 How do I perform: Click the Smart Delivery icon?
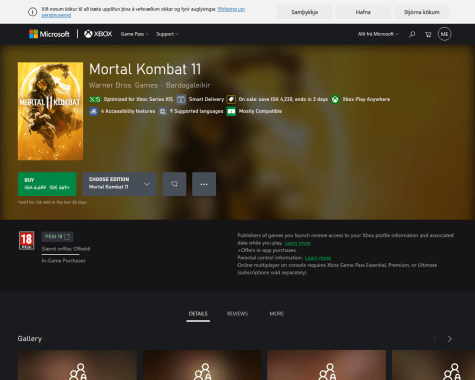[181, 99]
